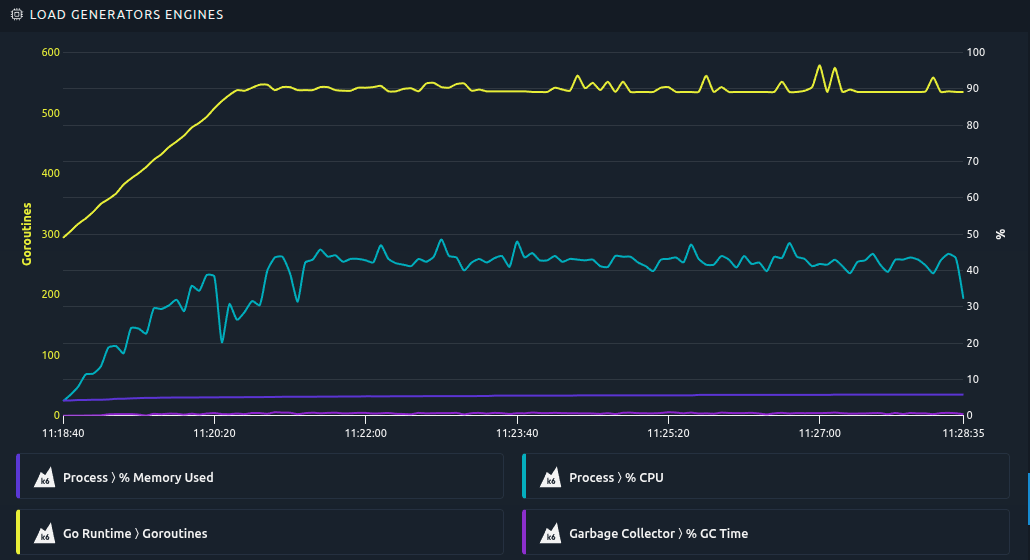Click the 90 value on the percent axis

click(x=972, y=89)
